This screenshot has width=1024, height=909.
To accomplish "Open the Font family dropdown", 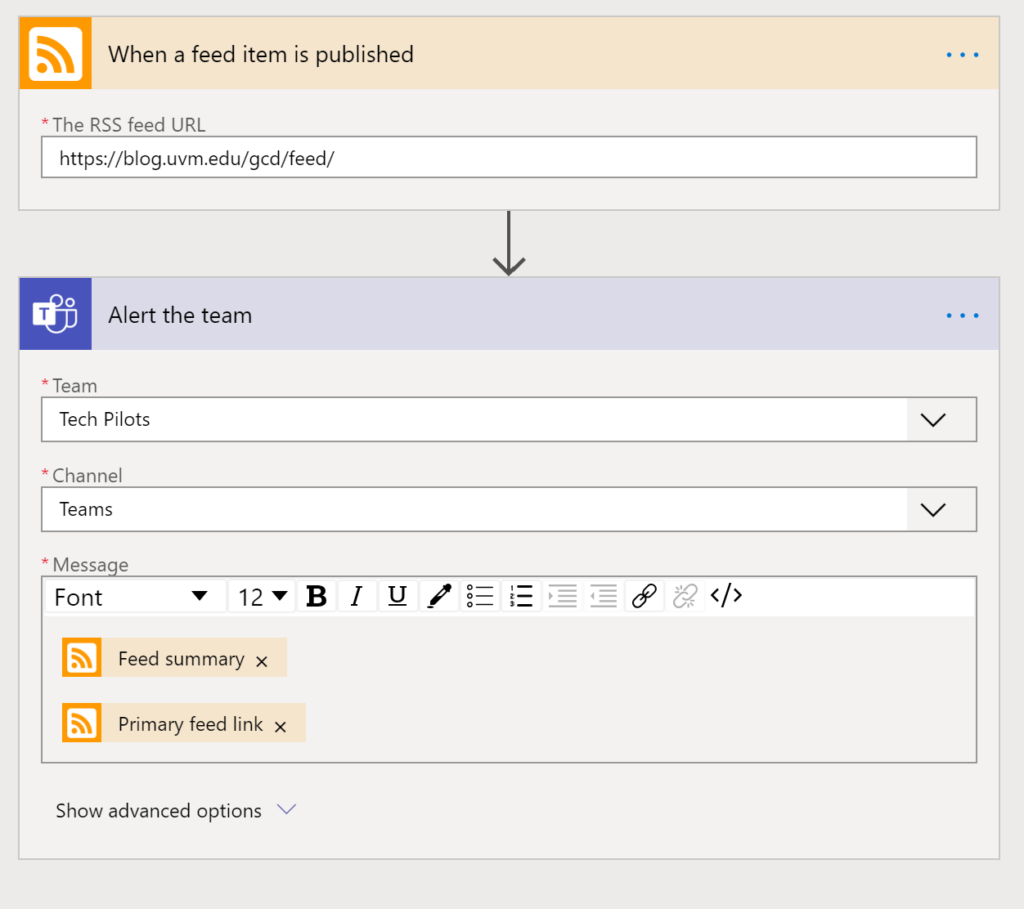I will [x=131, y=597].
